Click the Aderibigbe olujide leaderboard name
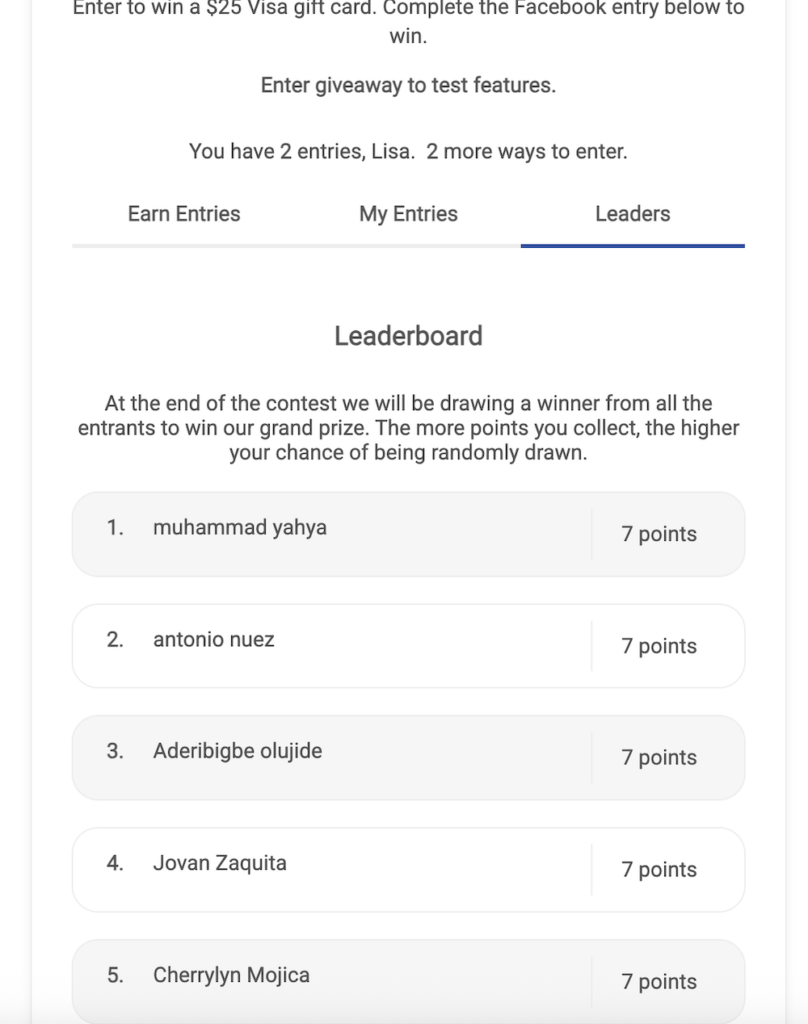The height and width of the screenshot is (1024, 808). [x=237, y=751]
